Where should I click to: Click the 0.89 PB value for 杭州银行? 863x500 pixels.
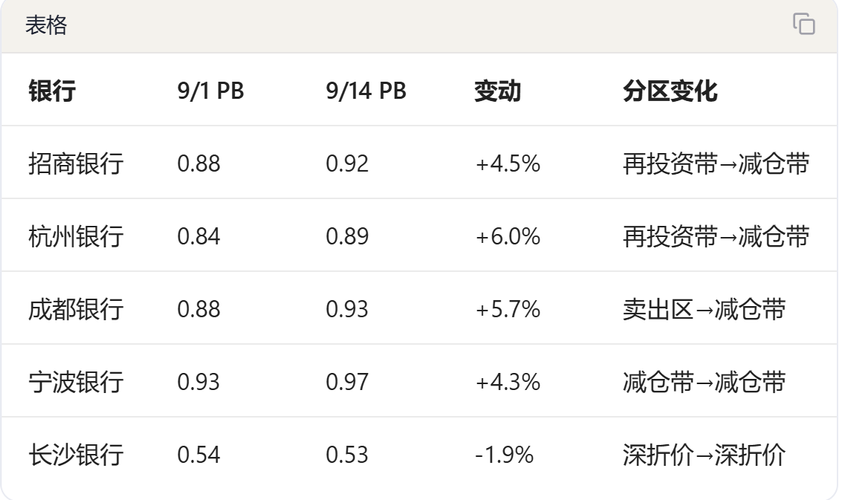[x=347, y=237]
